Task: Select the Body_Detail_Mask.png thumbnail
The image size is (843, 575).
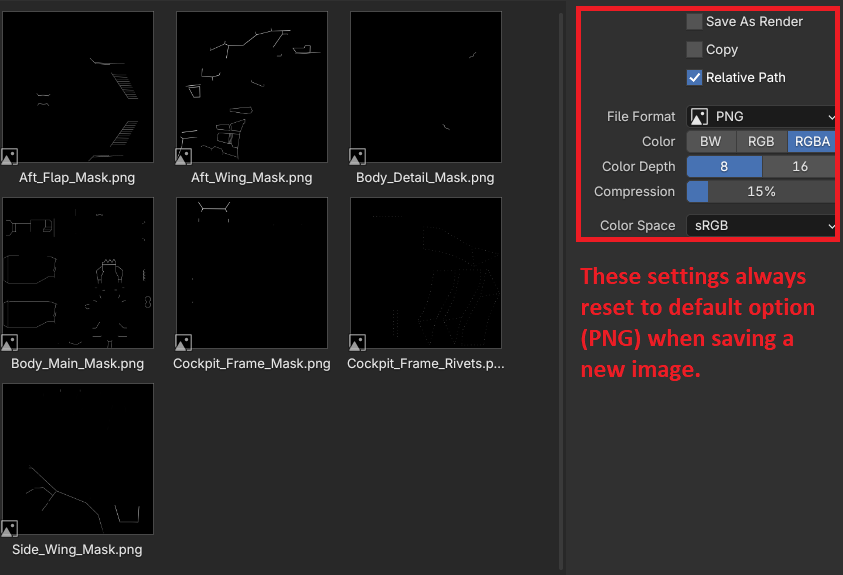Action: tap(426, 87)
